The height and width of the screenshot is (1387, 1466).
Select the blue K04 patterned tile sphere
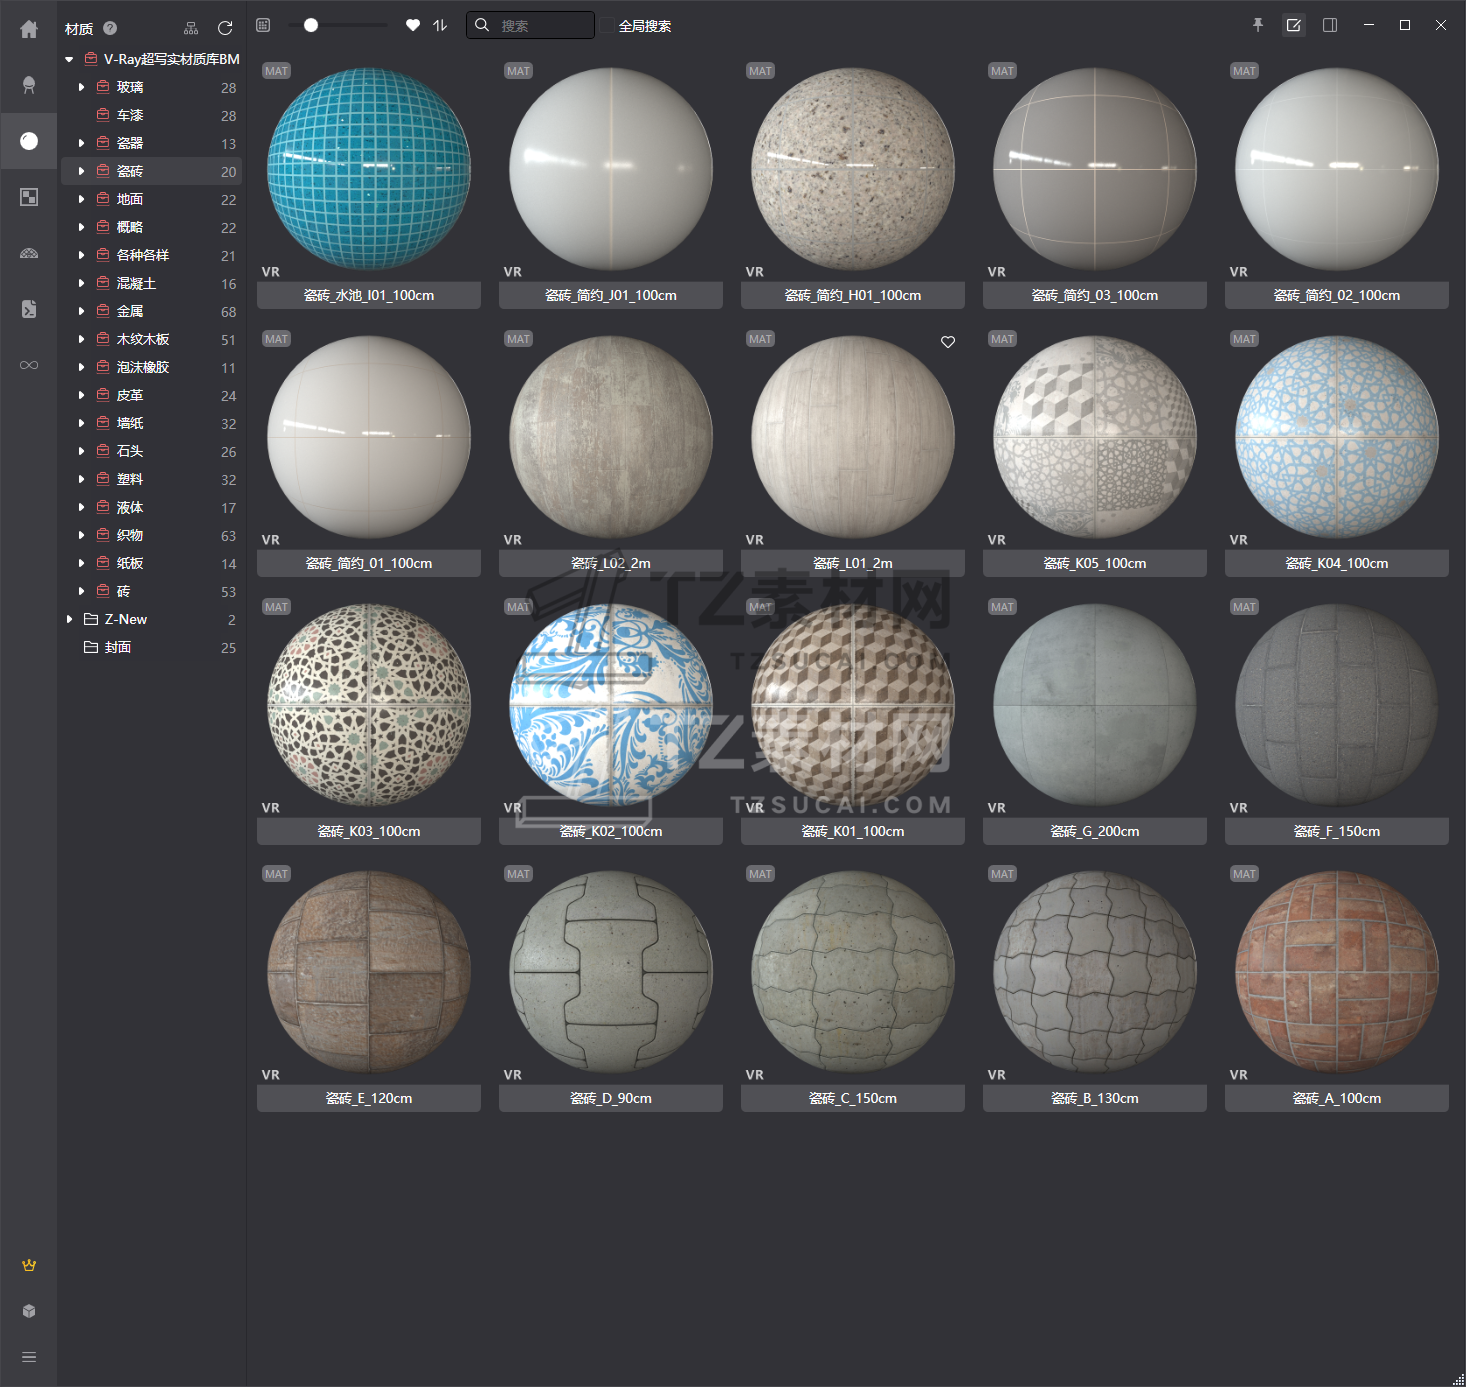click(1337, 437)
